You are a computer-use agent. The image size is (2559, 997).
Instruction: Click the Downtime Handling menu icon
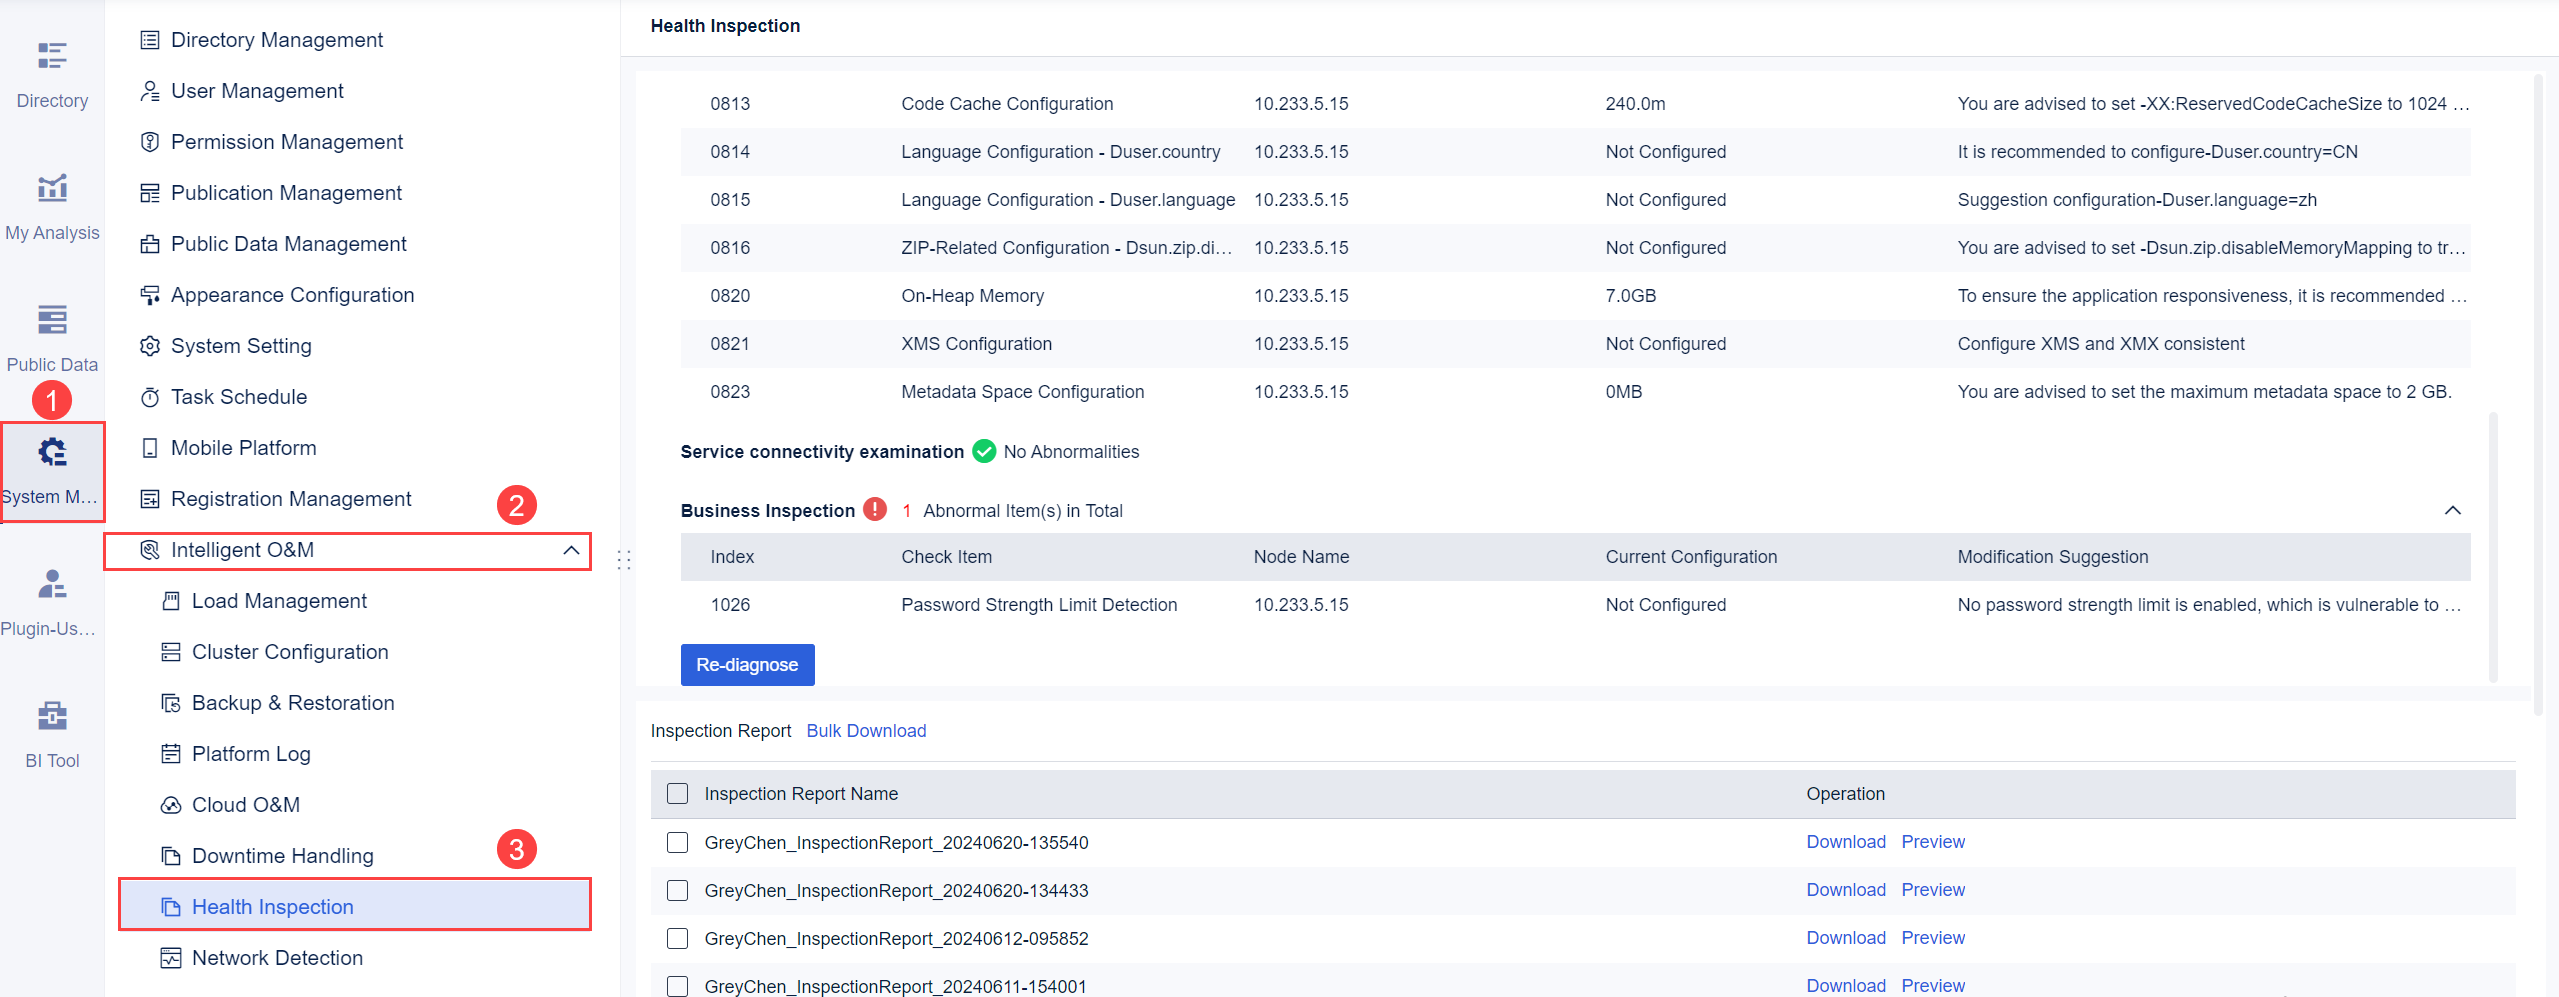click(x=171, y=856)
